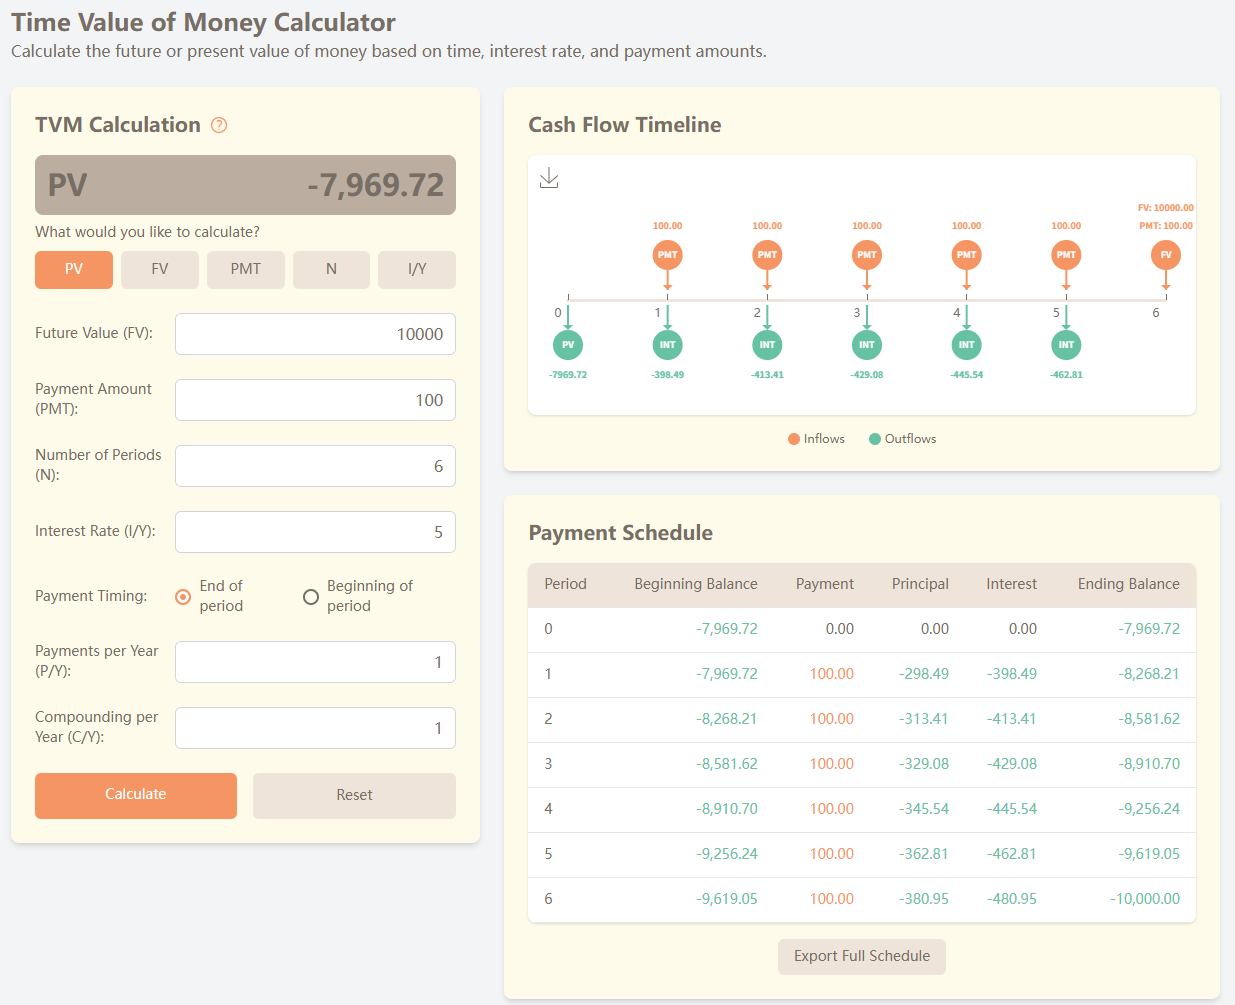This screenshot has width=1235, height=1005.
Task: Click the FV marker at period 6
Action: [x=1166, y=255]
